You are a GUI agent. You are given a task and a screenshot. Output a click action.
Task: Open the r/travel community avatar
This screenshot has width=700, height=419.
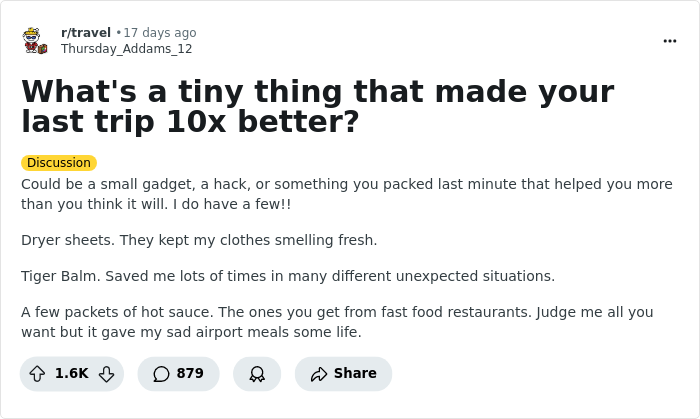36,41
